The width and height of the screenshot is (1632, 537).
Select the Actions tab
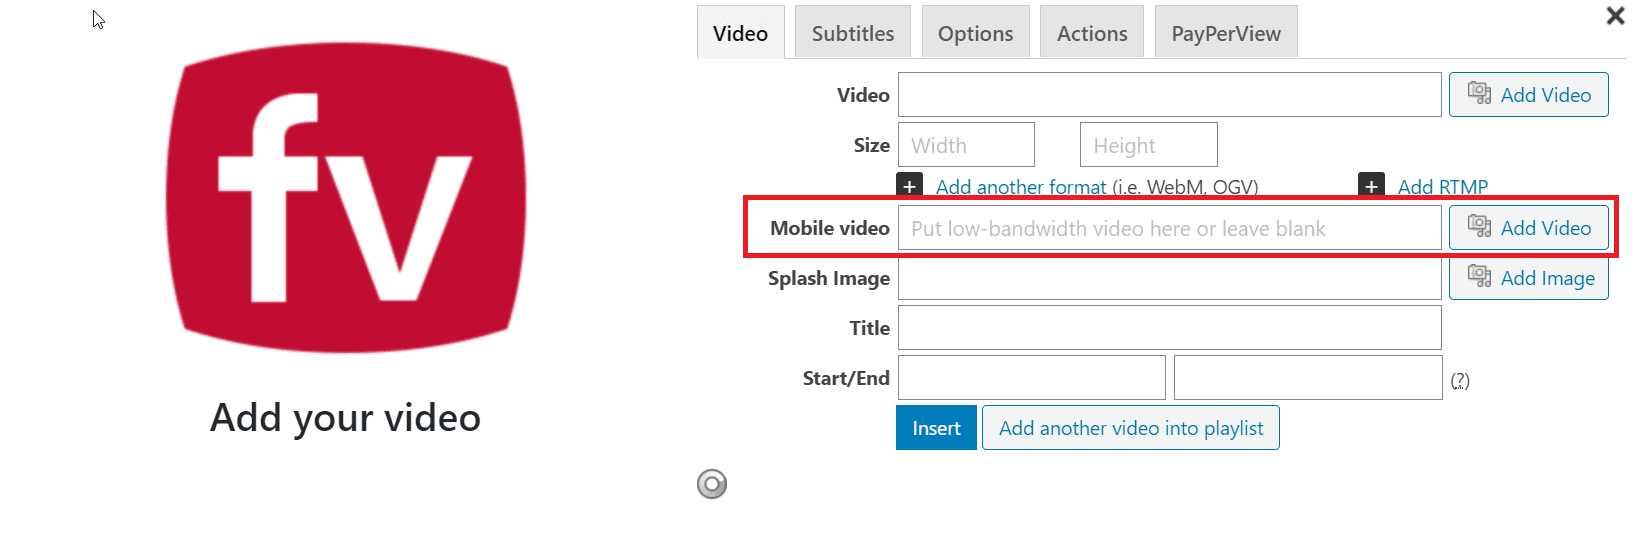pyautogui.click(x=1092, y=33)
